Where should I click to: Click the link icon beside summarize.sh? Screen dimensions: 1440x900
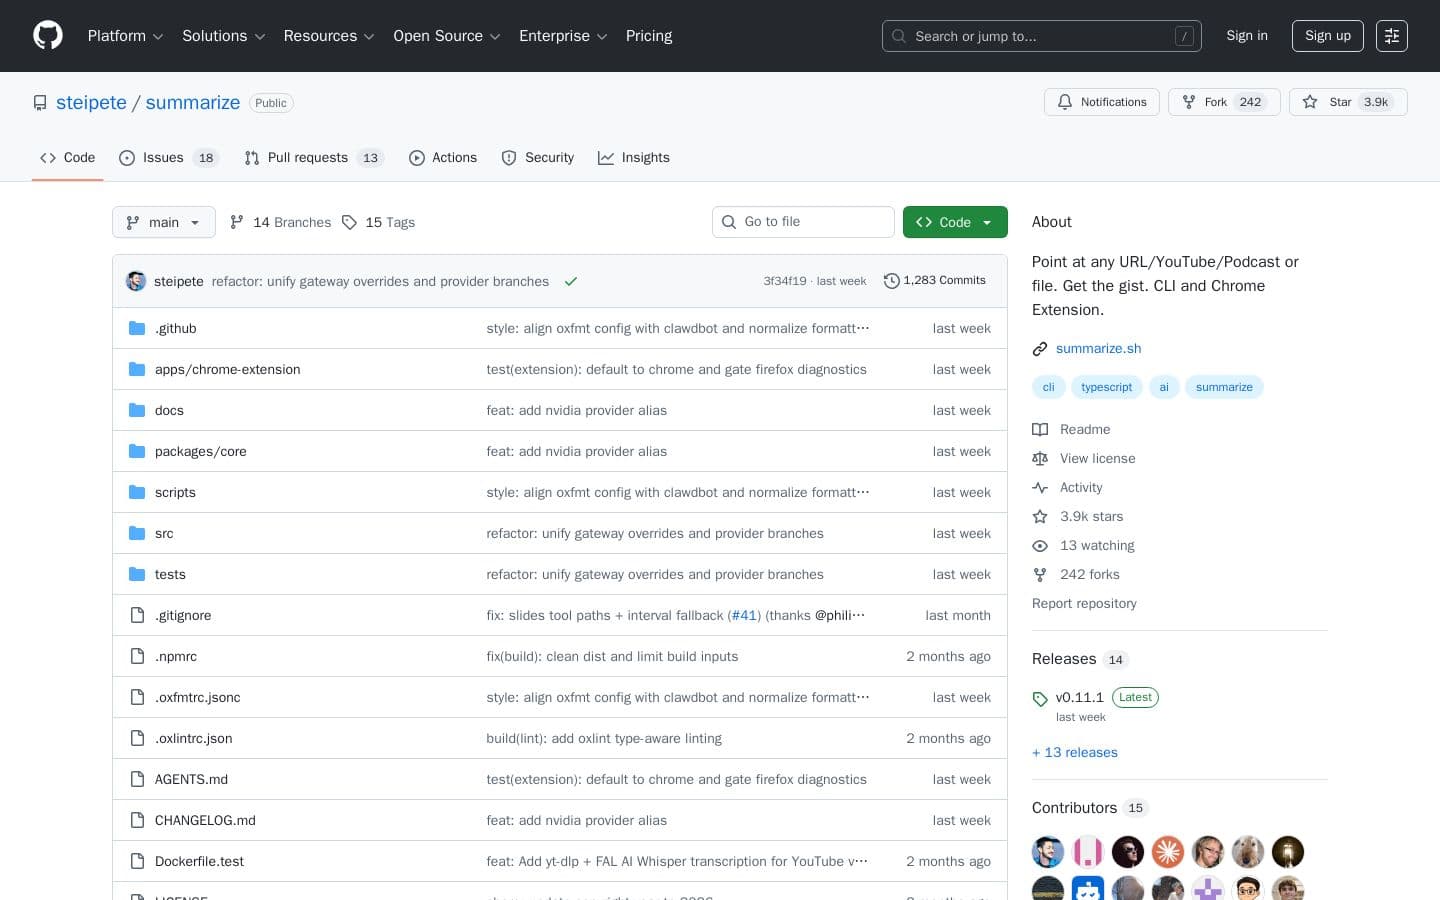(x=1040, y=348)
